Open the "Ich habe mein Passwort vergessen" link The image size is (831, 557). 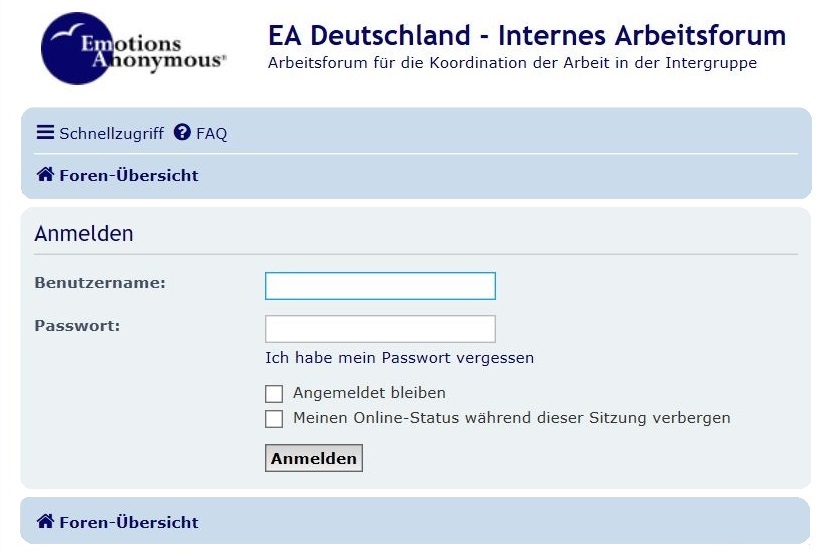[x=399, y=357]
